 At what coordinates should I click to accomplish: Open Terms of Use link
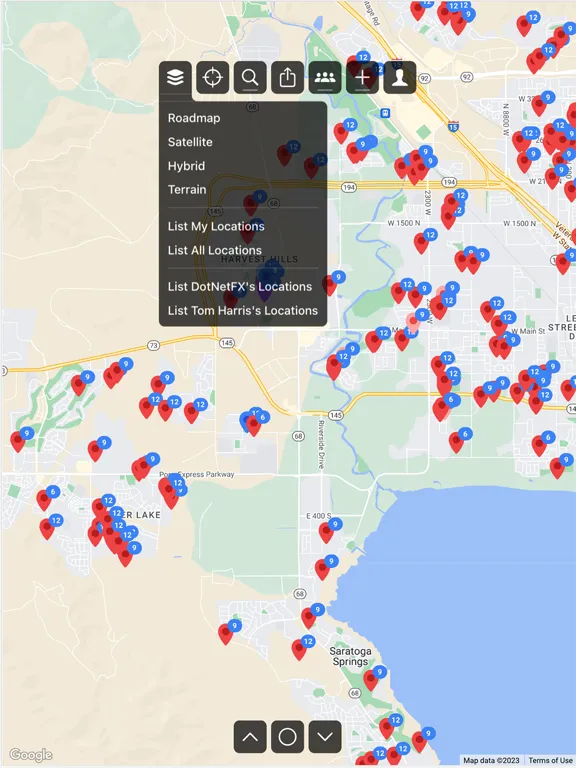(x=551, y=760)
